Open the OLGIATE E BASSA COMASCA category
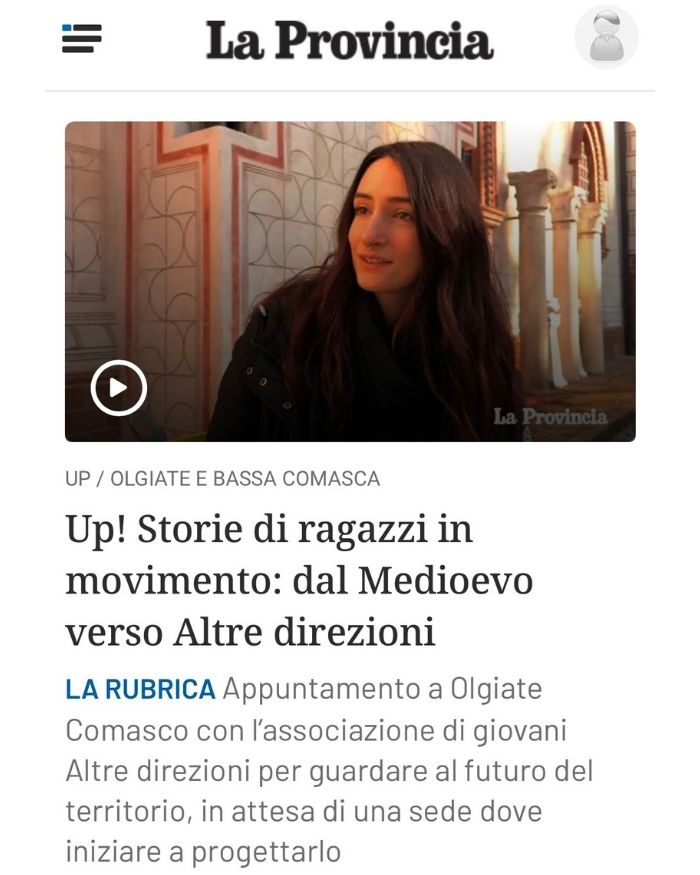The width and height of the screenshot is (700, 875). pyautogui.click(x=245, y=479)
